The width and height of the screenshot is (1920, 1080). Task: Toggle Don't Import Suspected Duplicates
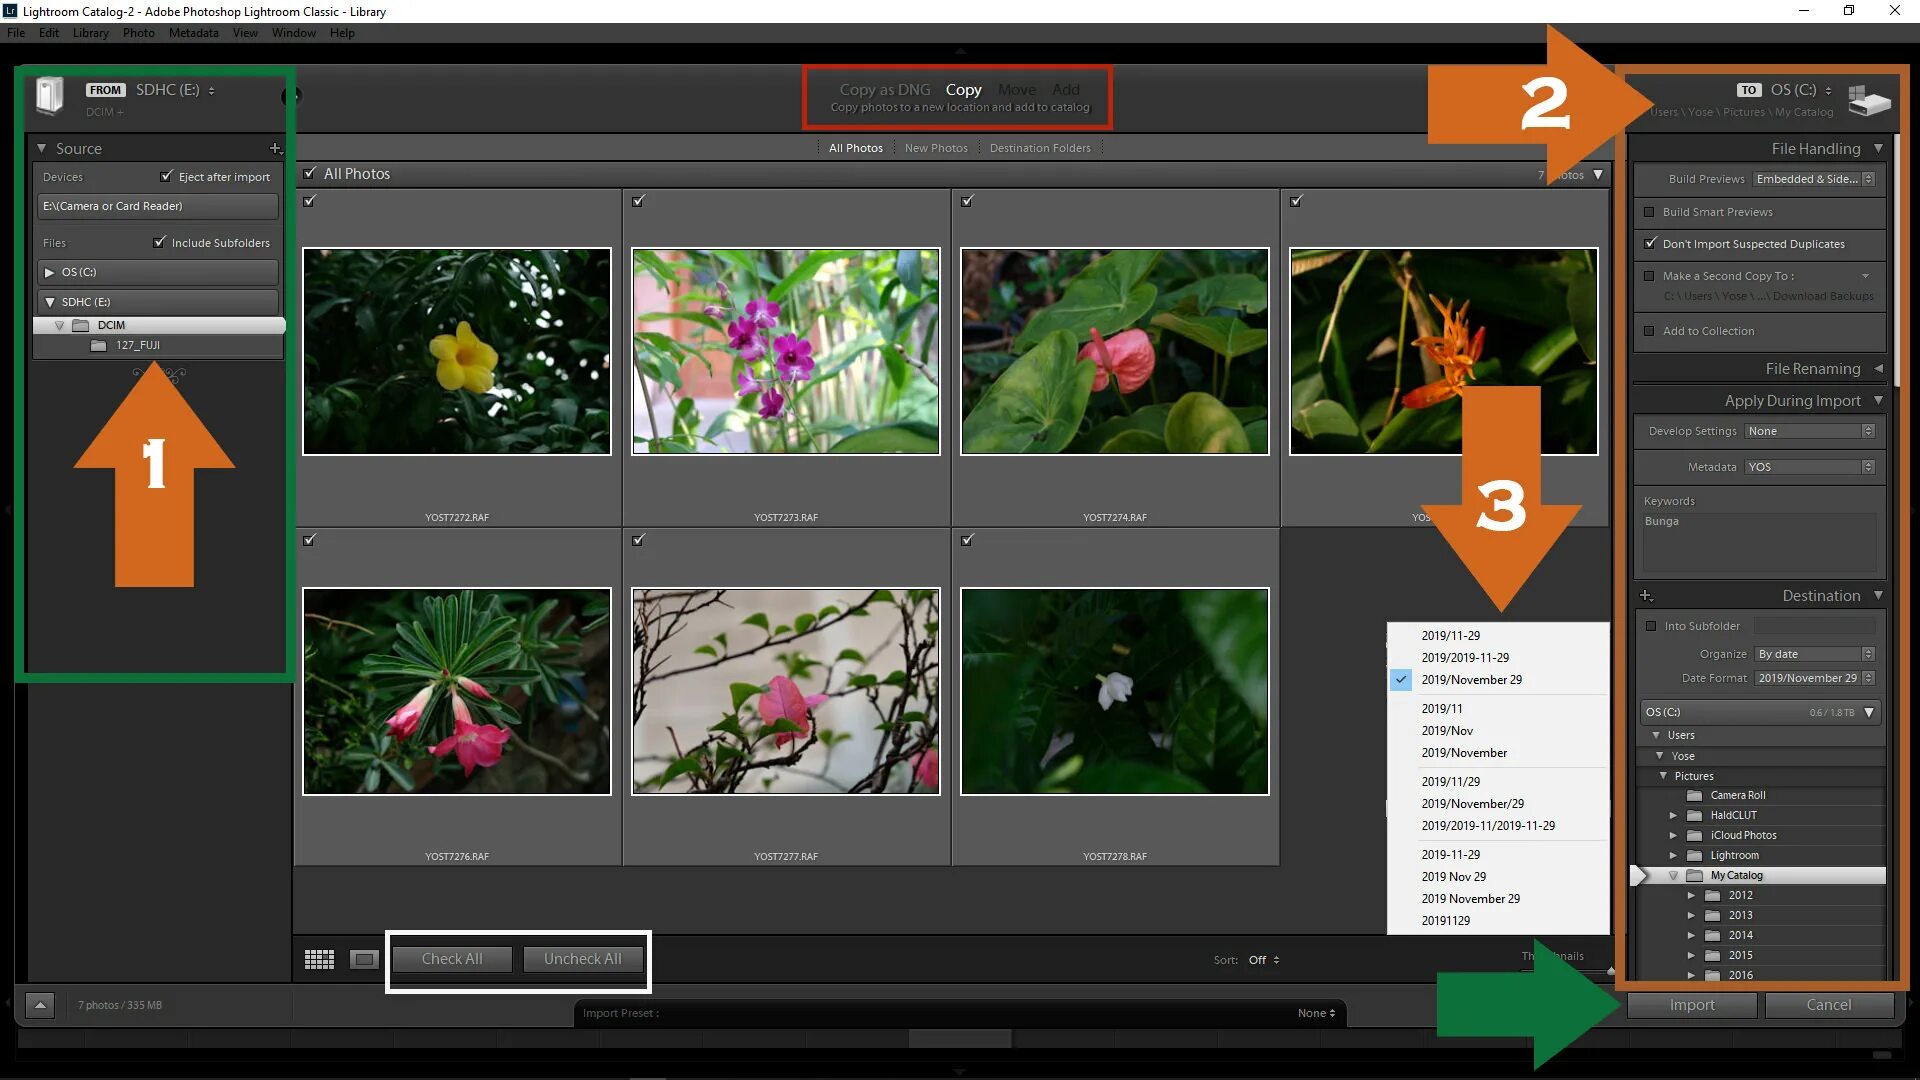(1649, 243)
